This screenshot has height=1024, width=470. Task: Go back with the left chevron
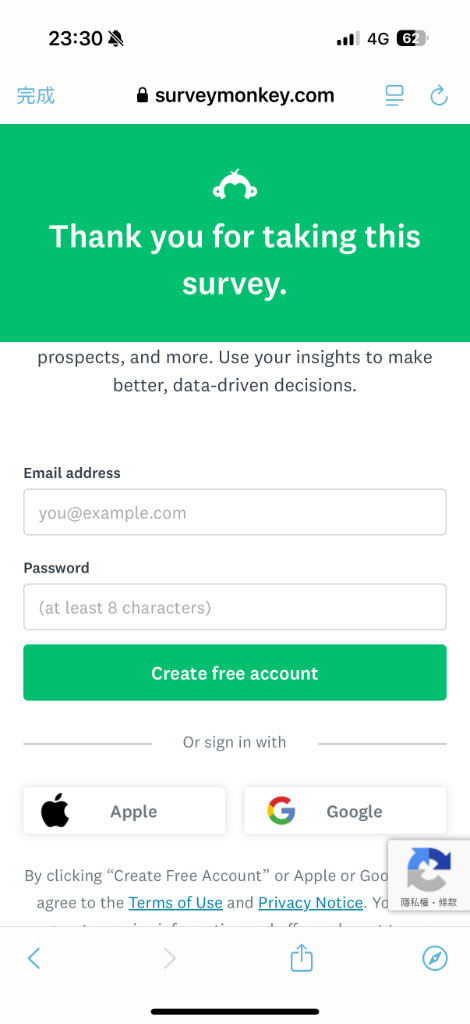coord(34,959)
